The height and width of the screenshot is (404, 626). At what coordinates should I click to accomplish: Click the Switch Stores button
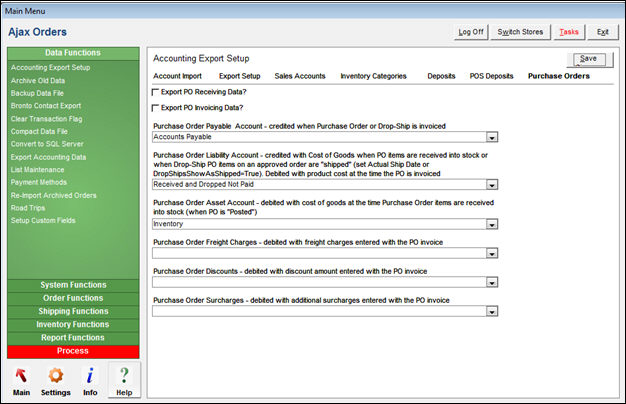(520, 32)
